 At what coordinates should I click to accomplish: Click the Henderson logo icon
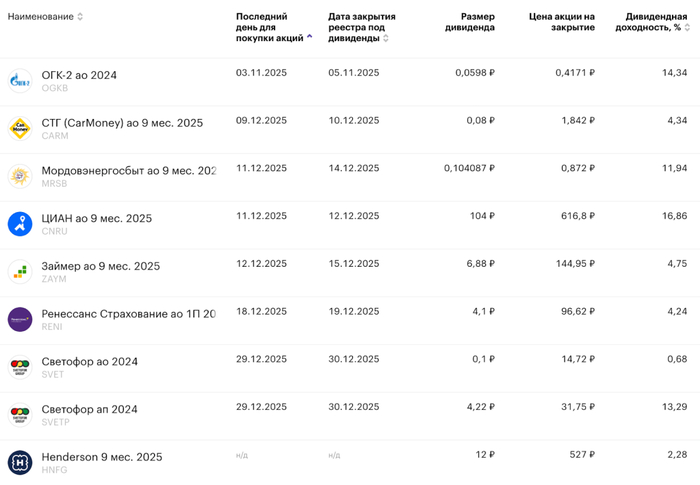20,462
